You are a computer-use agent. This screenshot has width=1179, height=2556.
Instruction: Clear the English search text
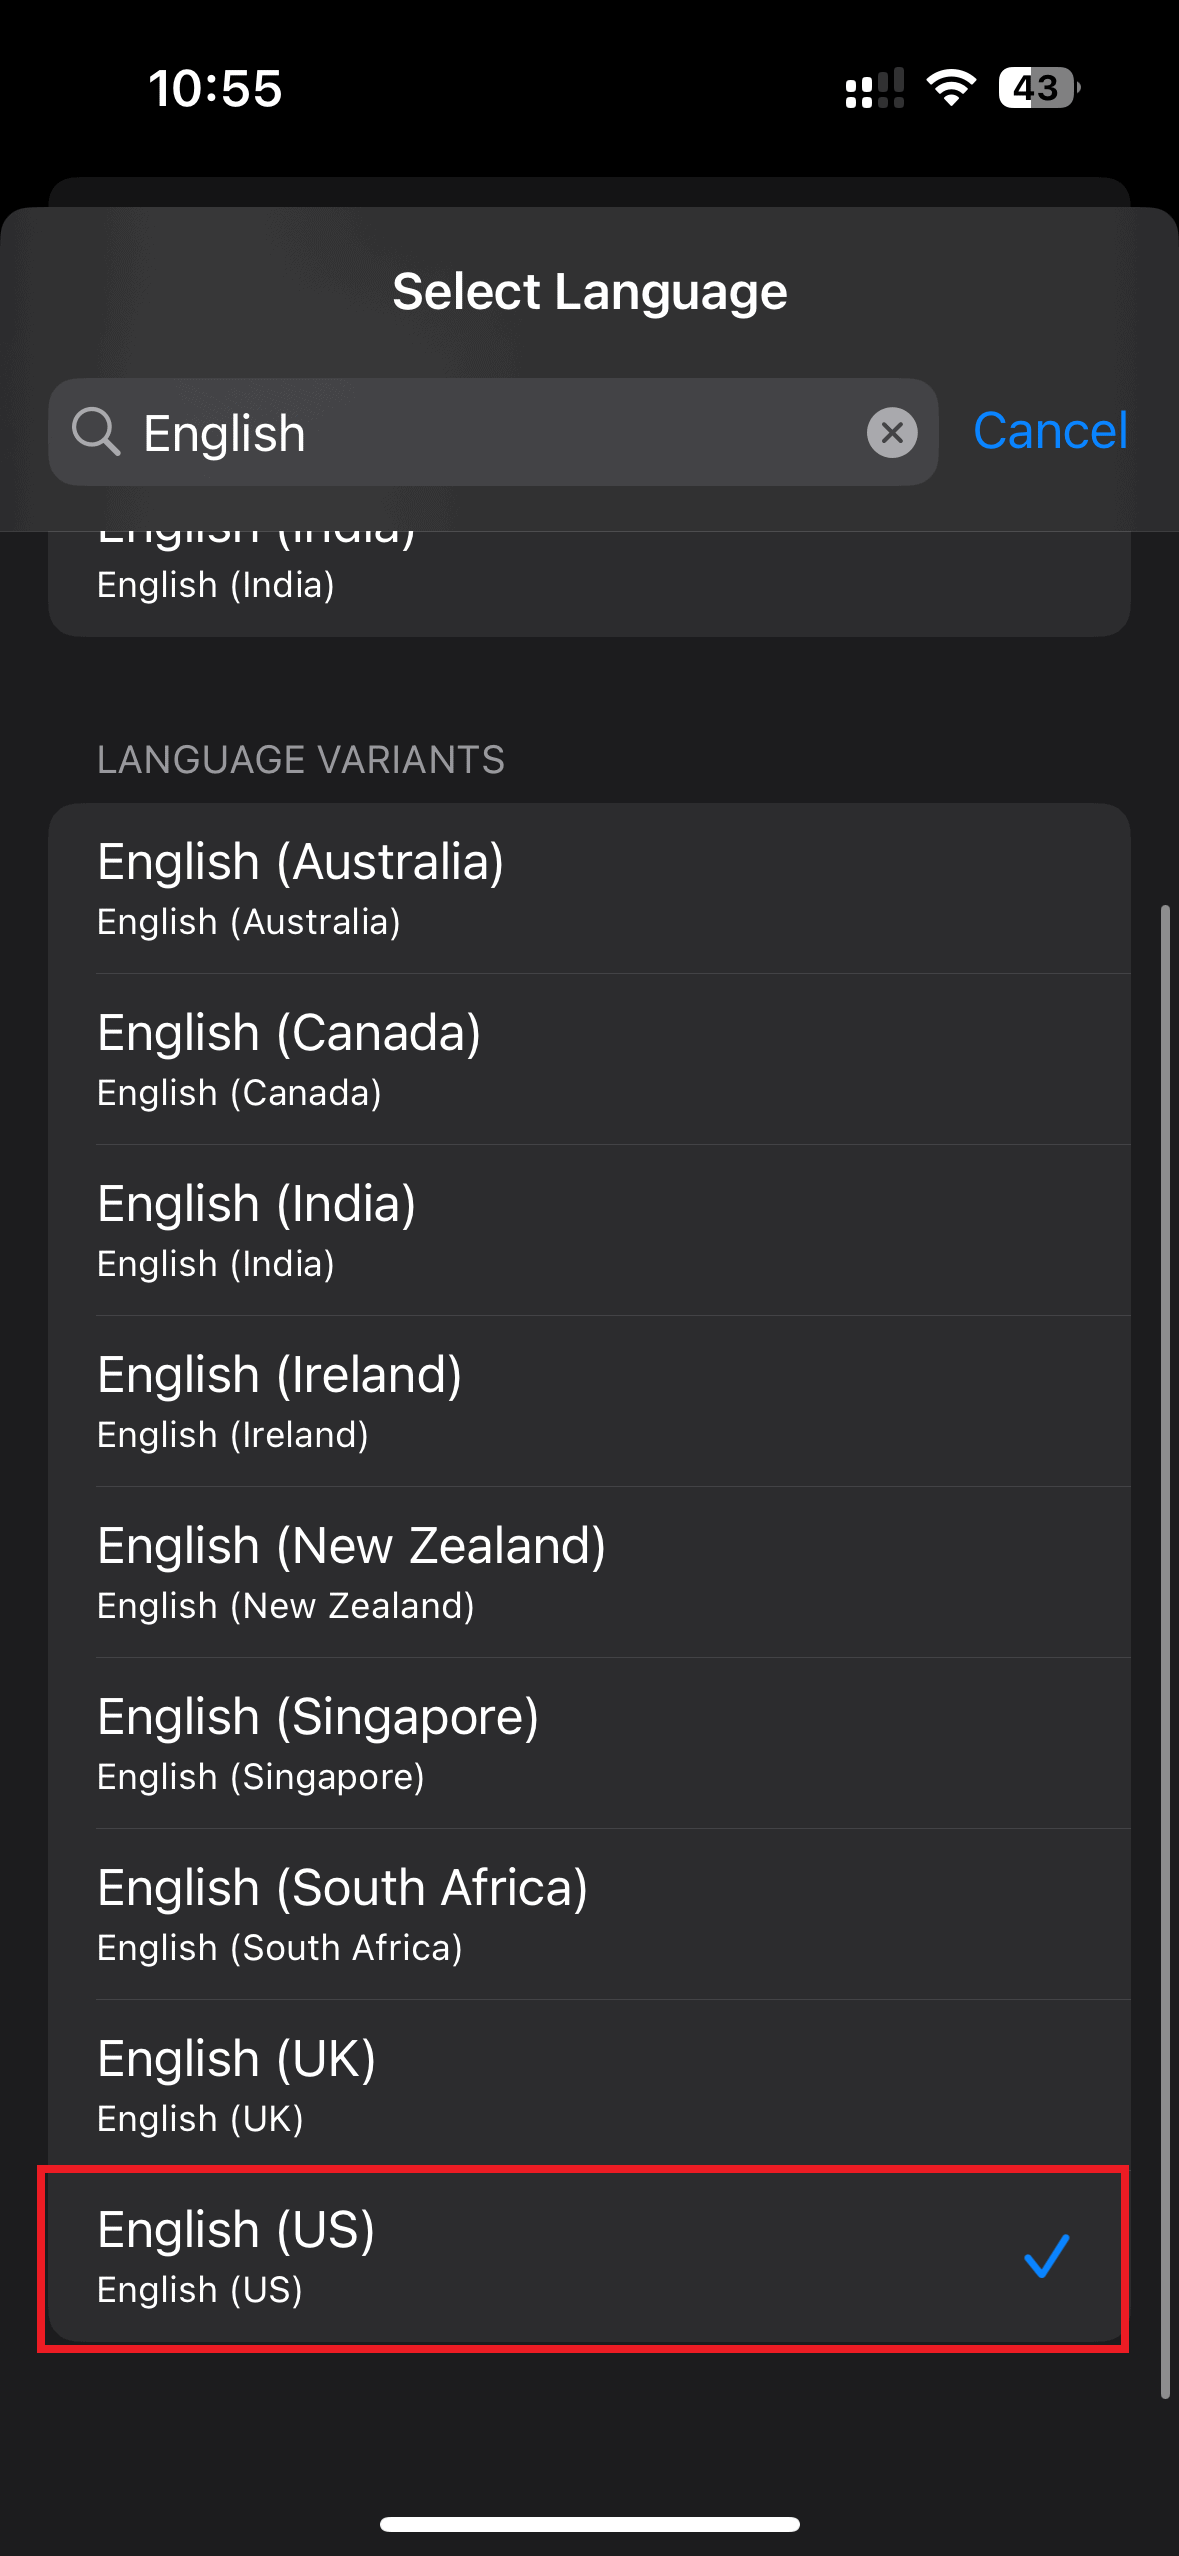click(891, 432)
